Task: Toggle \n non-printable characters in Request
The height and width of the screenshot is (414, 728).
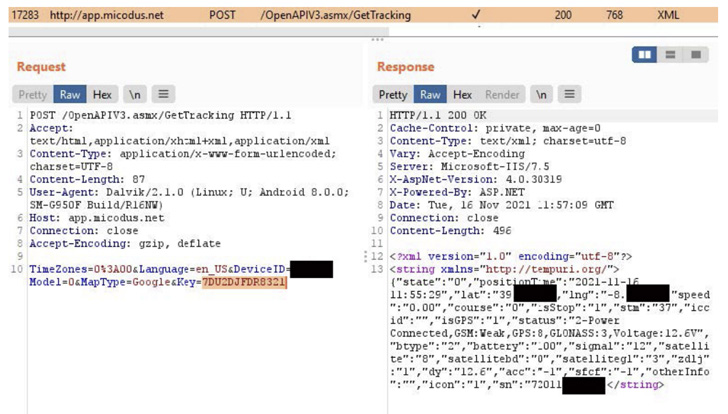Action: 134,95
